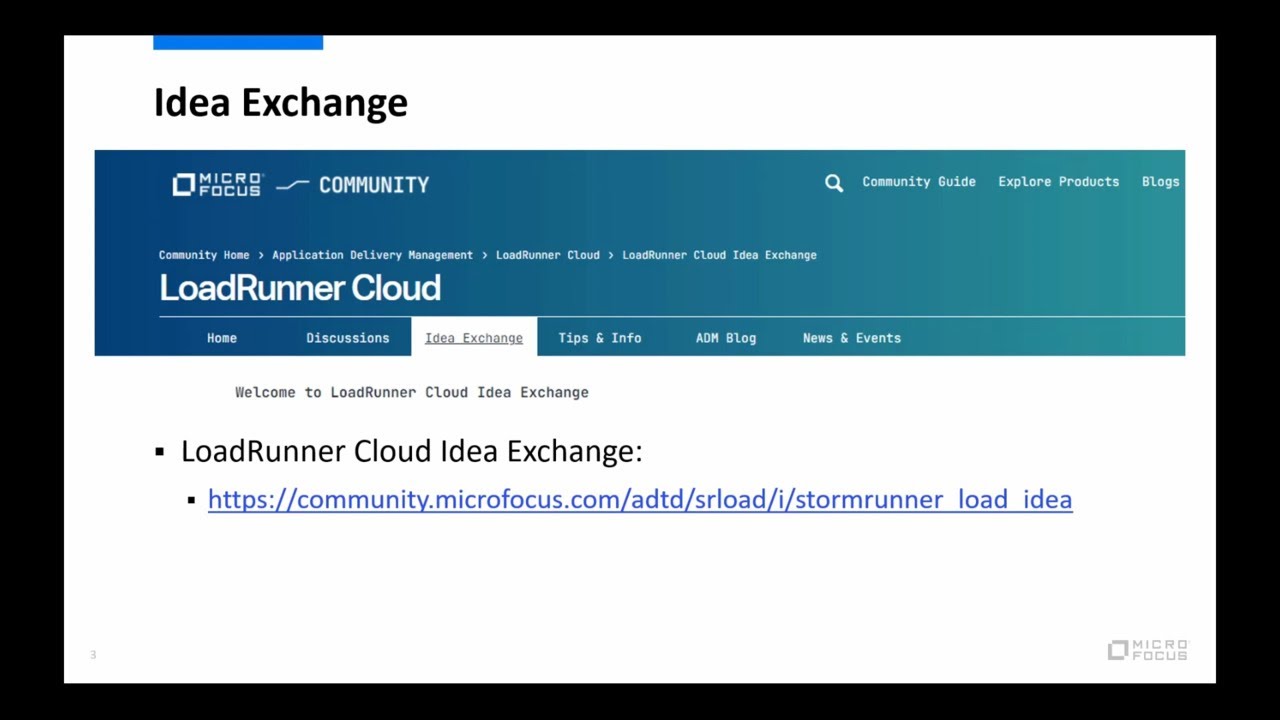Switch to the Discussions tab

[x=348, y=338]
